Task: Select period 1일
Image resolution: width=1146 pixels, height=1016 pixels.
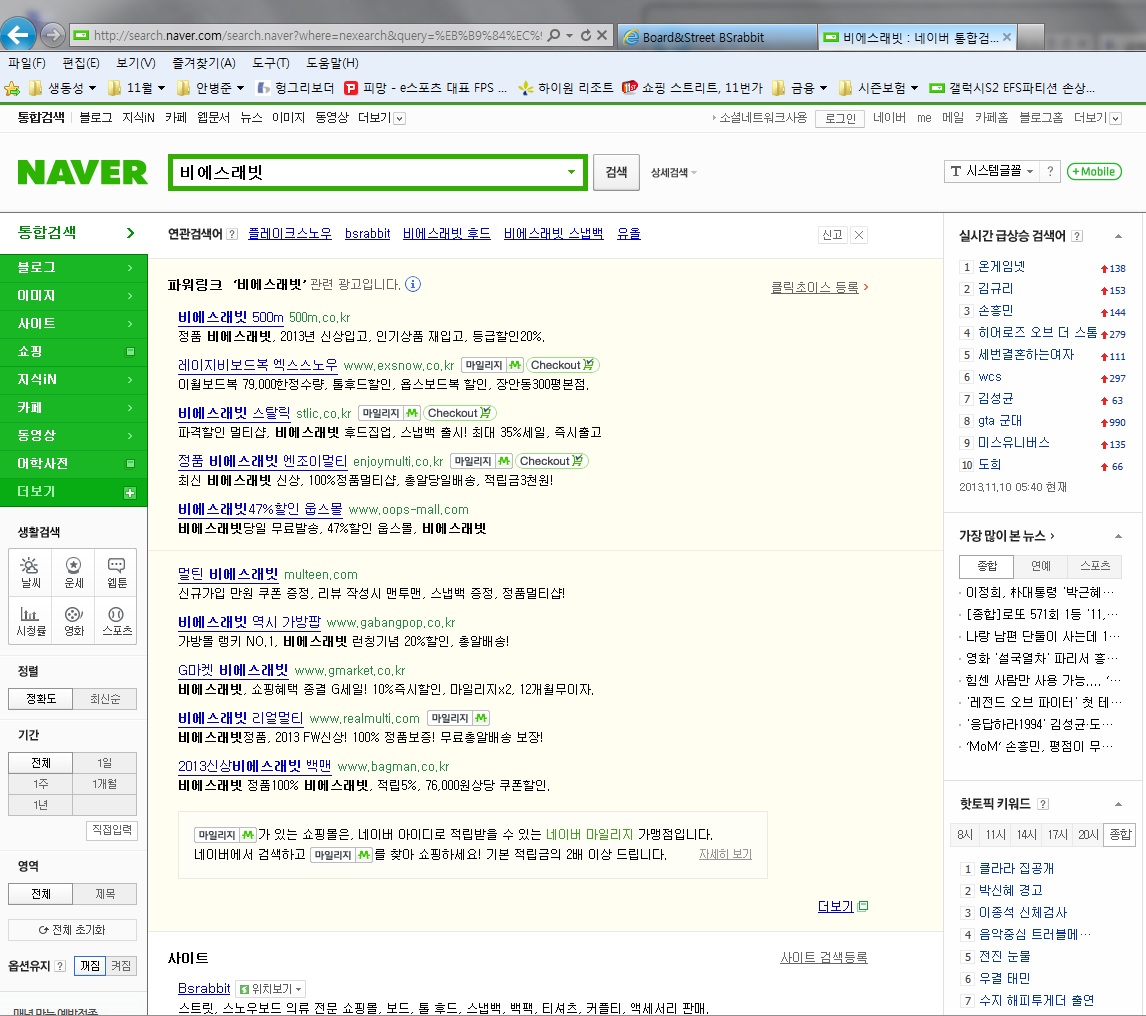Action: [x=105, y=762]
